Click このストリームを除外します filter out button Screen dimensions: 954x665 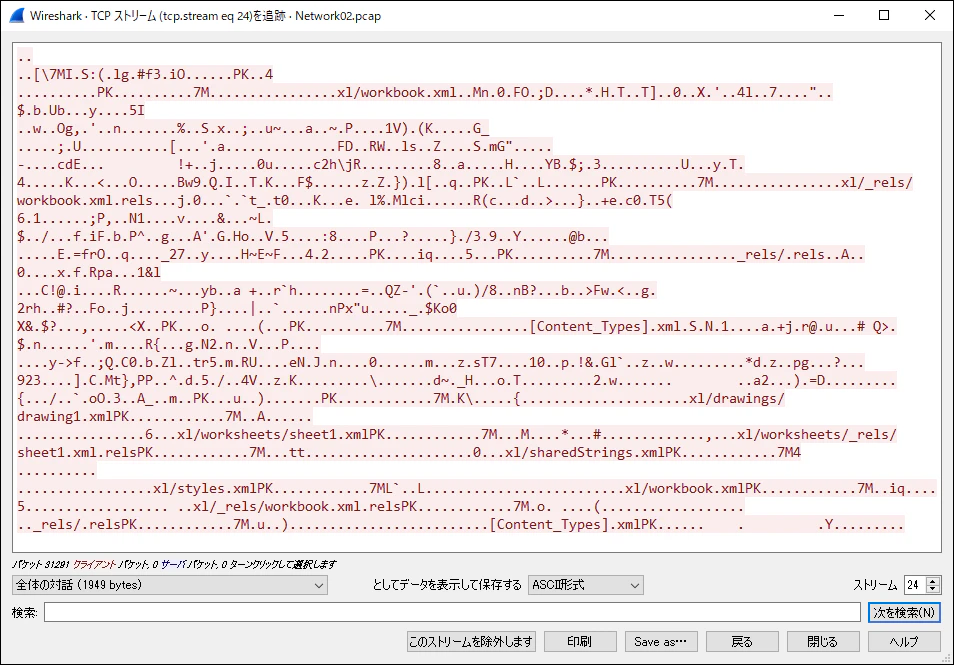[471, 641]
